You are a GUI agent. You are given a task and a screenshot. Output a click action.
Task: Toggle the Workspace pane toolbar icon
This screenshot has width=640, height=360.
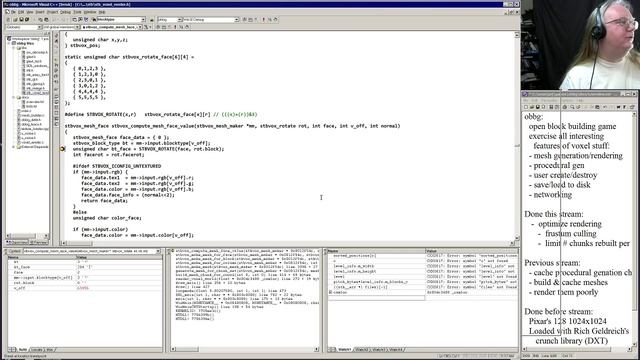click(74, 19)
